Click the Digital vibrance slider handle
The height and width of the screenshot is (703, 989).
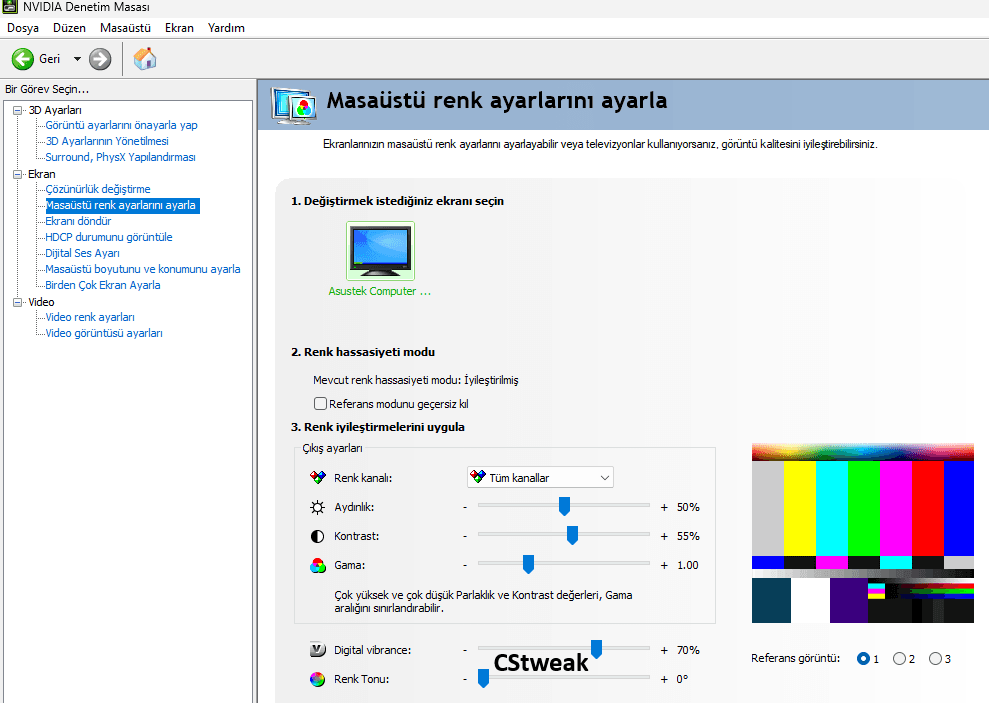click(x=597, y=649)
